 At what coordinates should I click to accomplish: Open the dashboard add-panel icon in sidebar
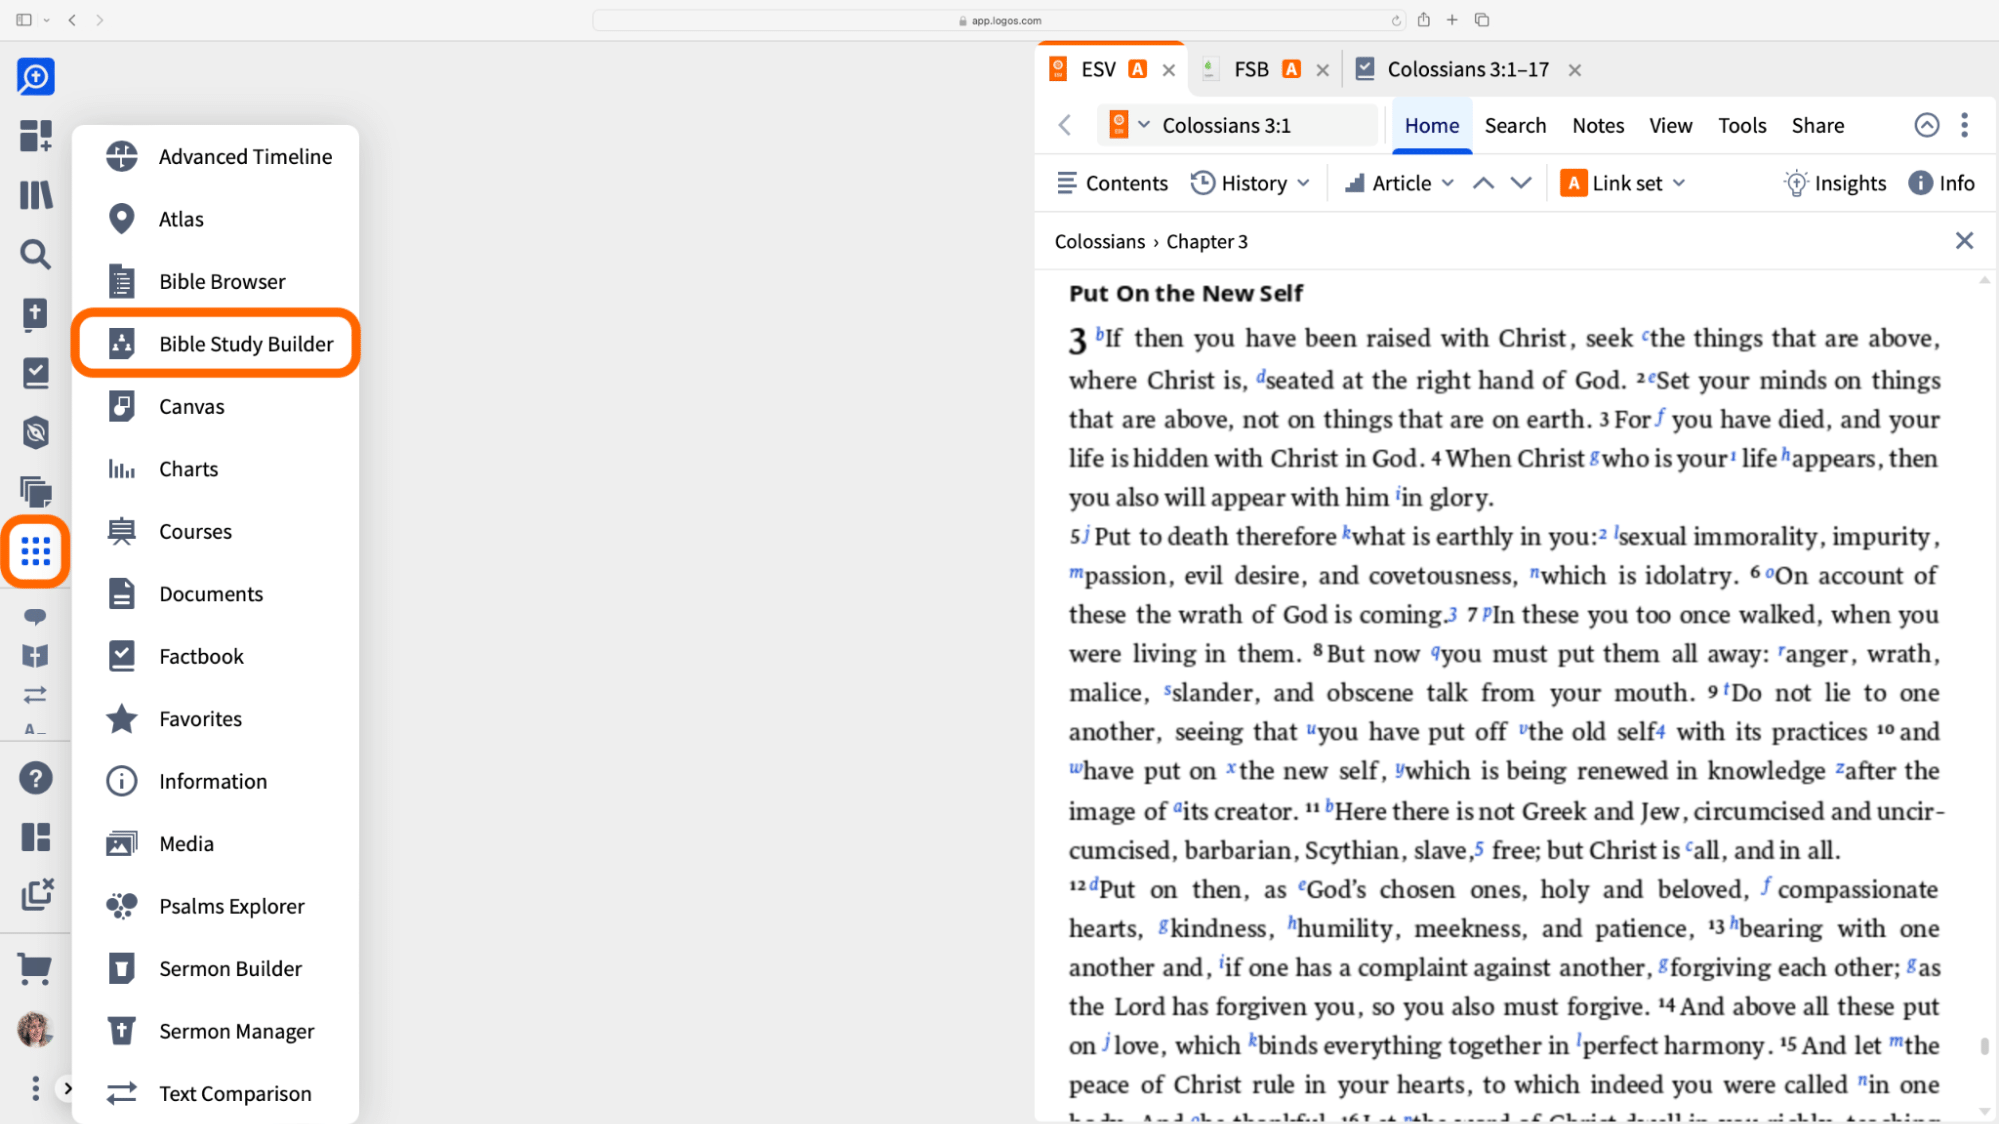coord(35,136)
